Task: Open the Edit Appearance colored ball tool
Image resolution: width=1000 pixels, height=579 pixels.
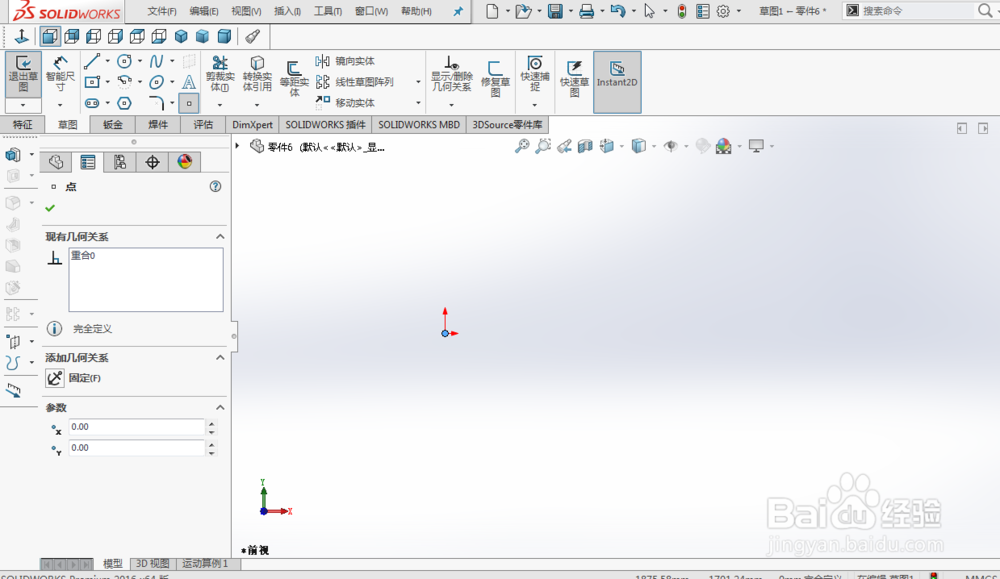Action: pos(722,145)
